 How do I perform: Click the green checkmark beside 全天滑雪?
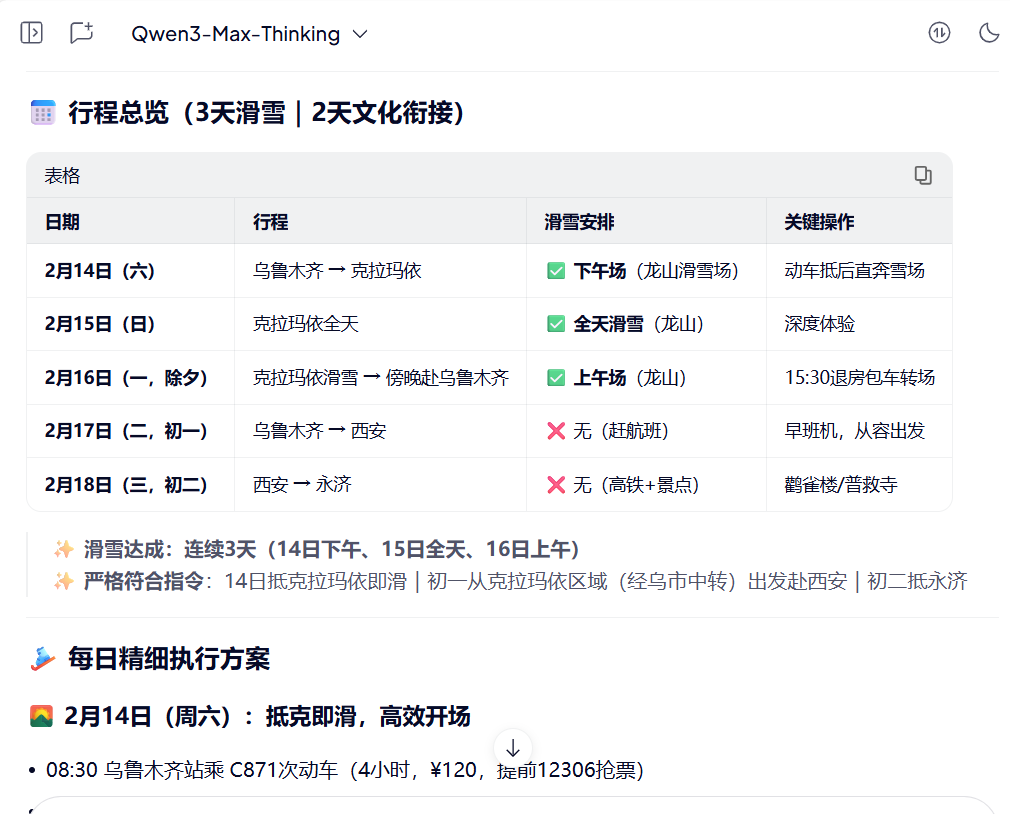[x=557, y=324]
